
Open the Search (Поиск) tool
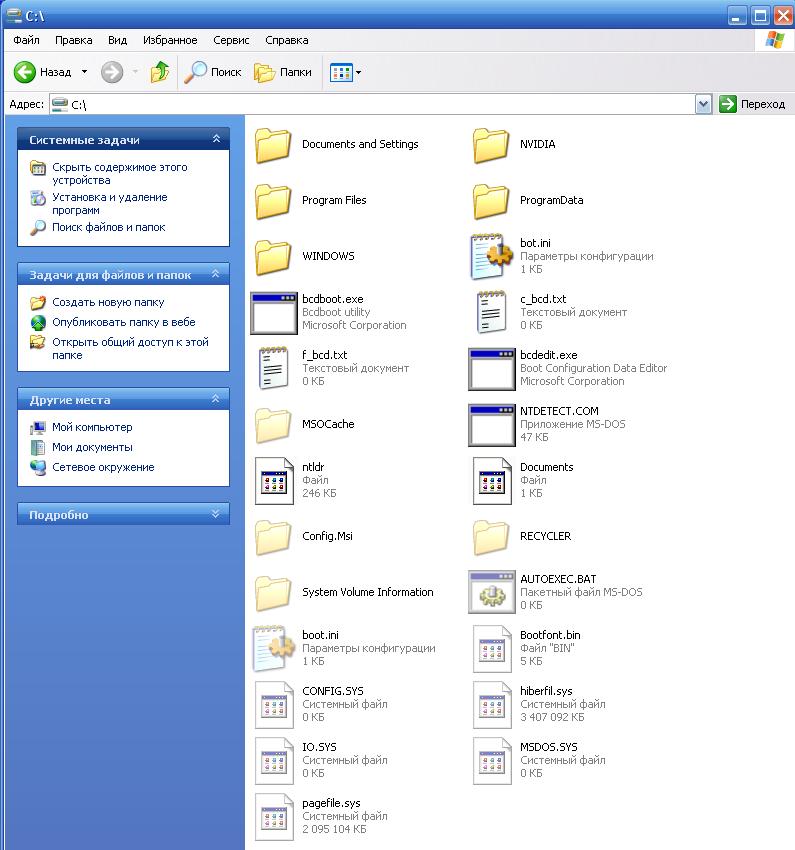212,72
